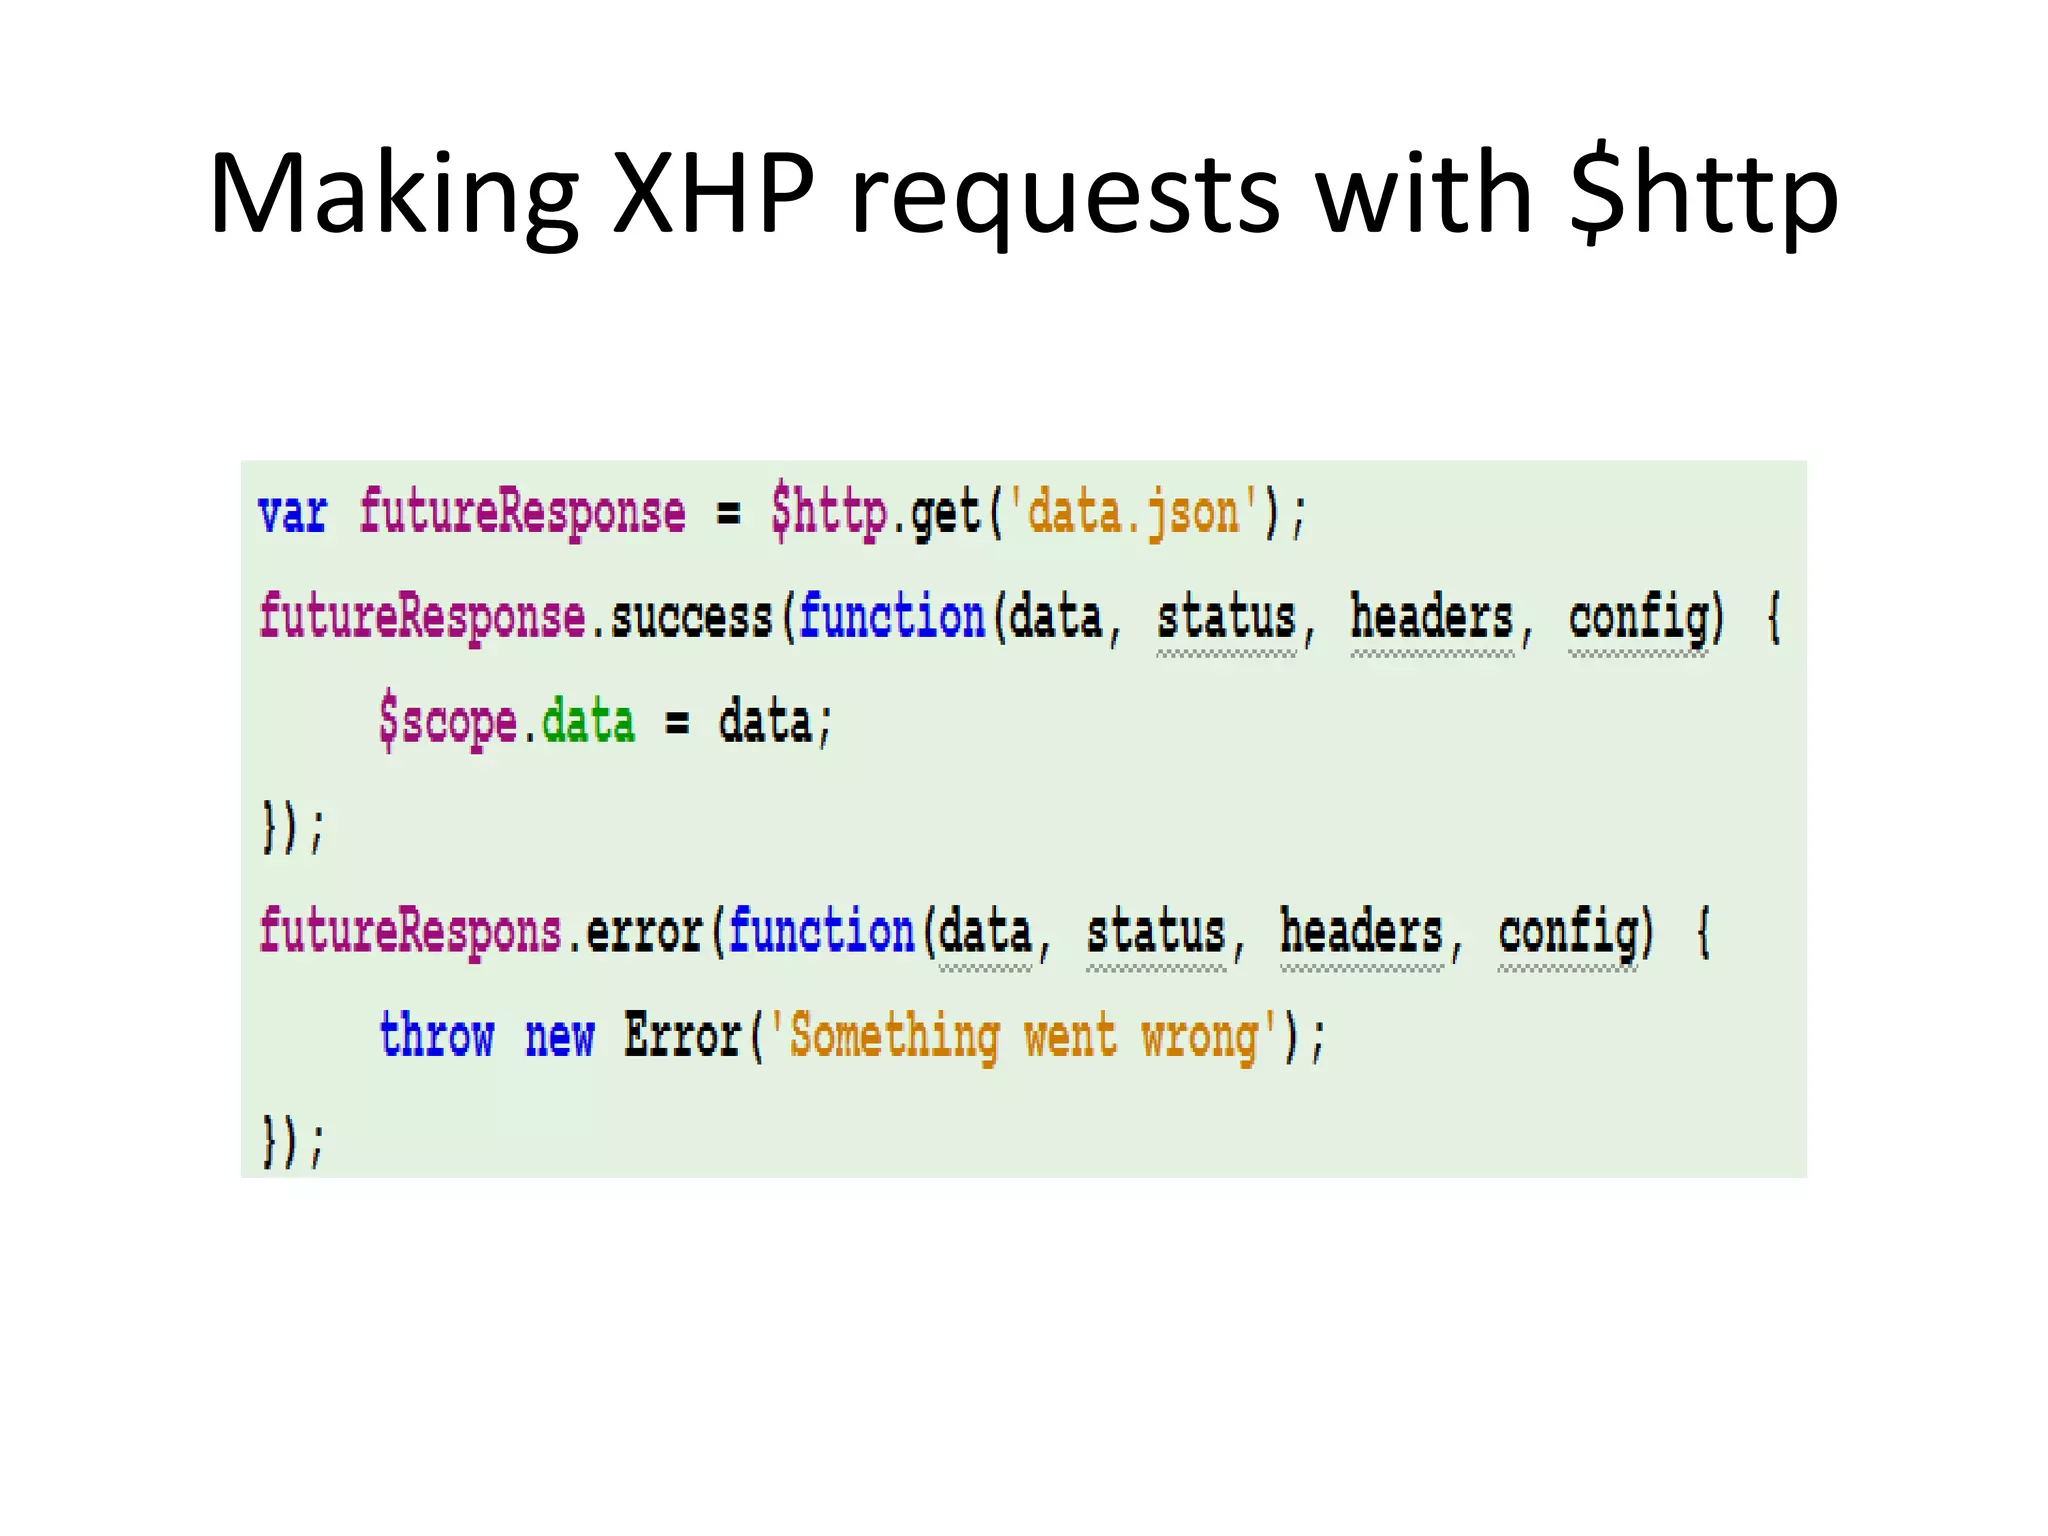This screenshot has height=1536, width=2048.
Task: Click the 'success' method name
Action: tap(691, 618)
